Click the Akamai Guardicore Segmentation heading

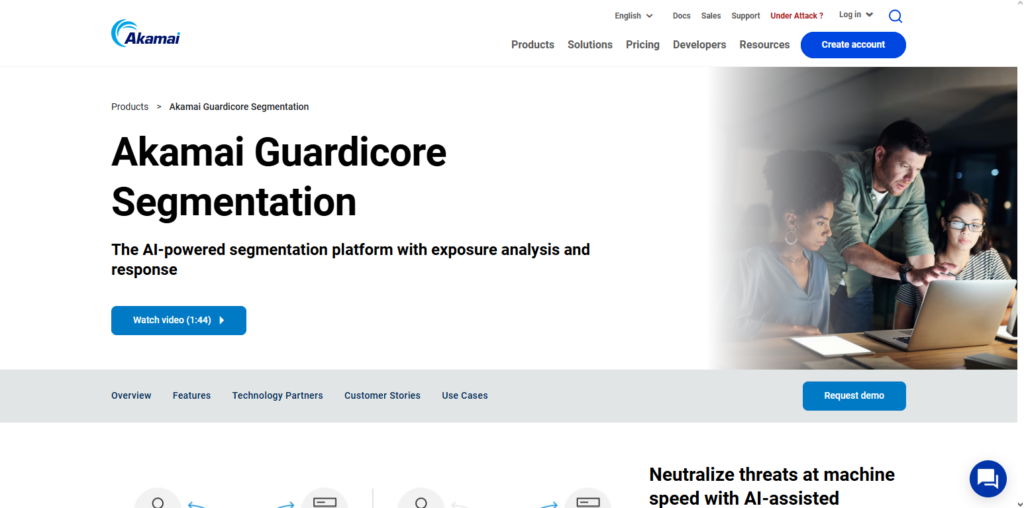pyautogui.click(x=279, y=177)
